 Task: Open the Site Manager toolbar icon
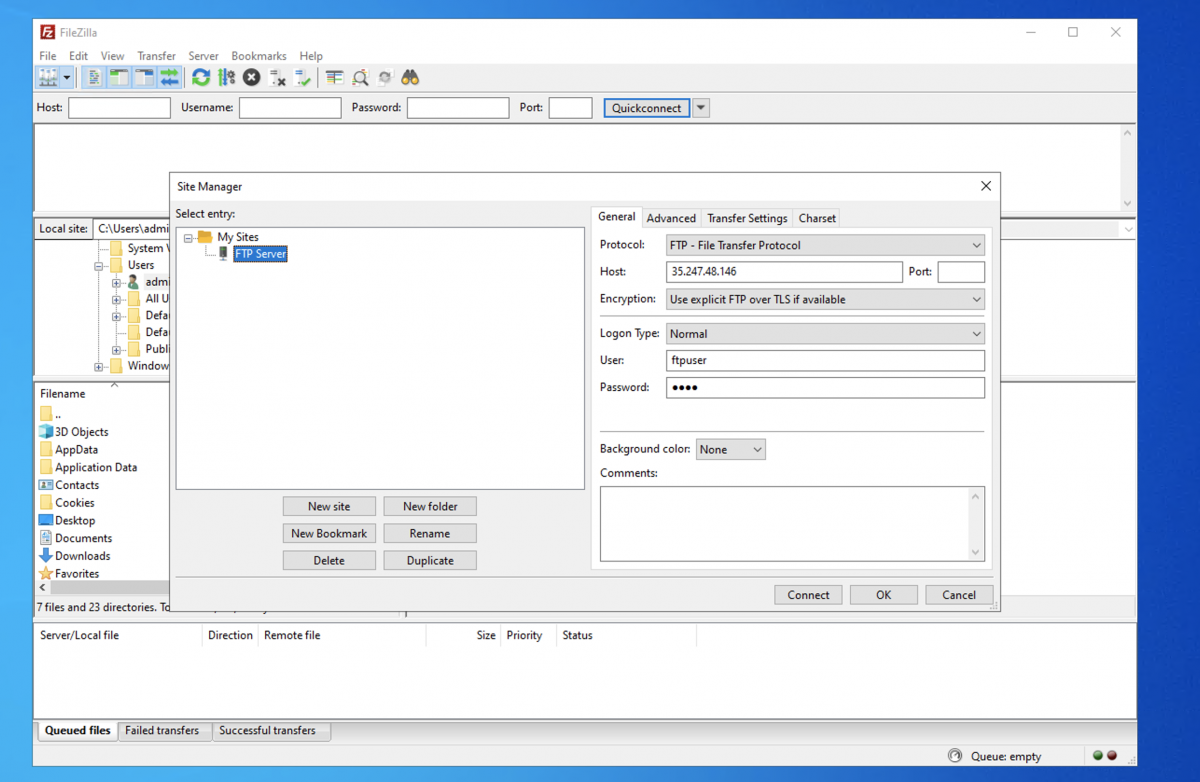48,77
